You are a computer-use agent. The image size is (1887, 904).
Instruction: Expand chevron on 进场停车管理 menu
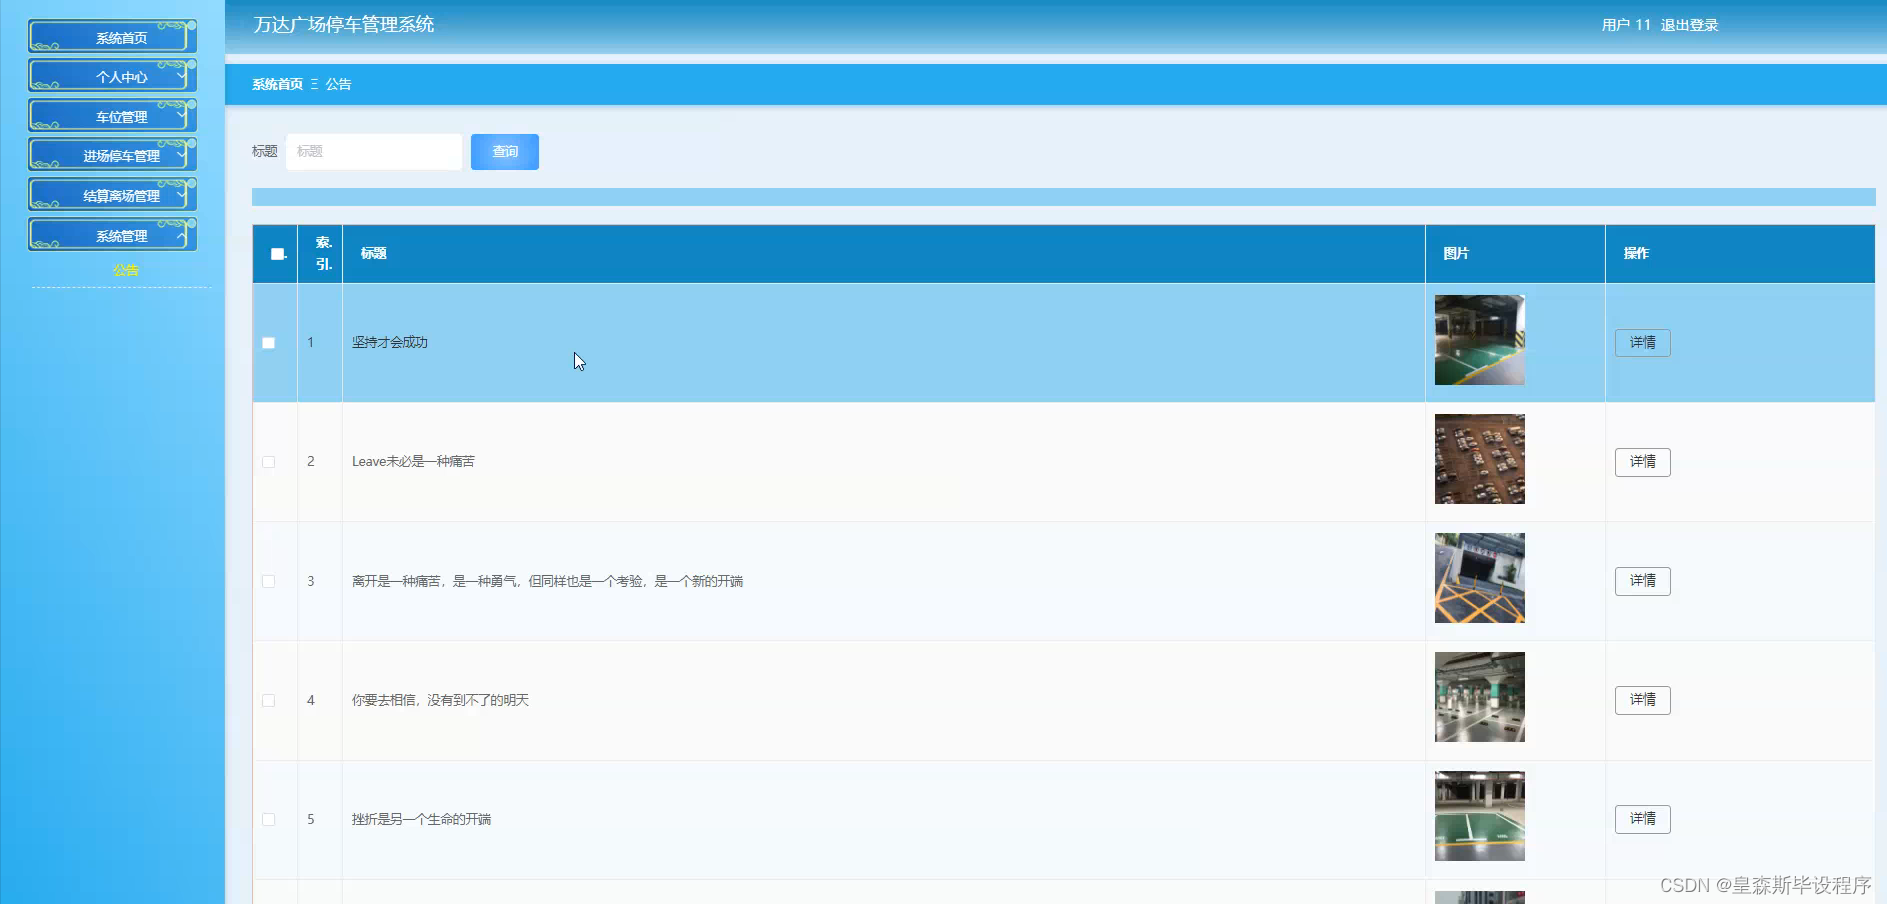pos(181,154)
